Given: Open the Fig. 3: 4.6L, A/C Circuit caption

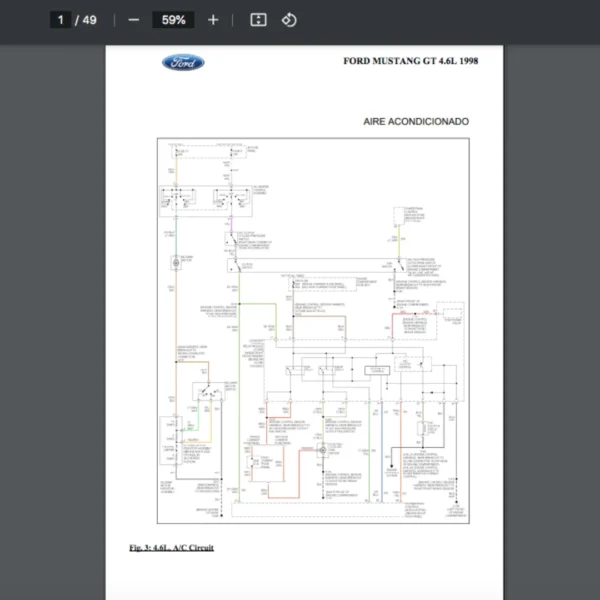Looking at the screenshot, I should click(x=171, y=547).
